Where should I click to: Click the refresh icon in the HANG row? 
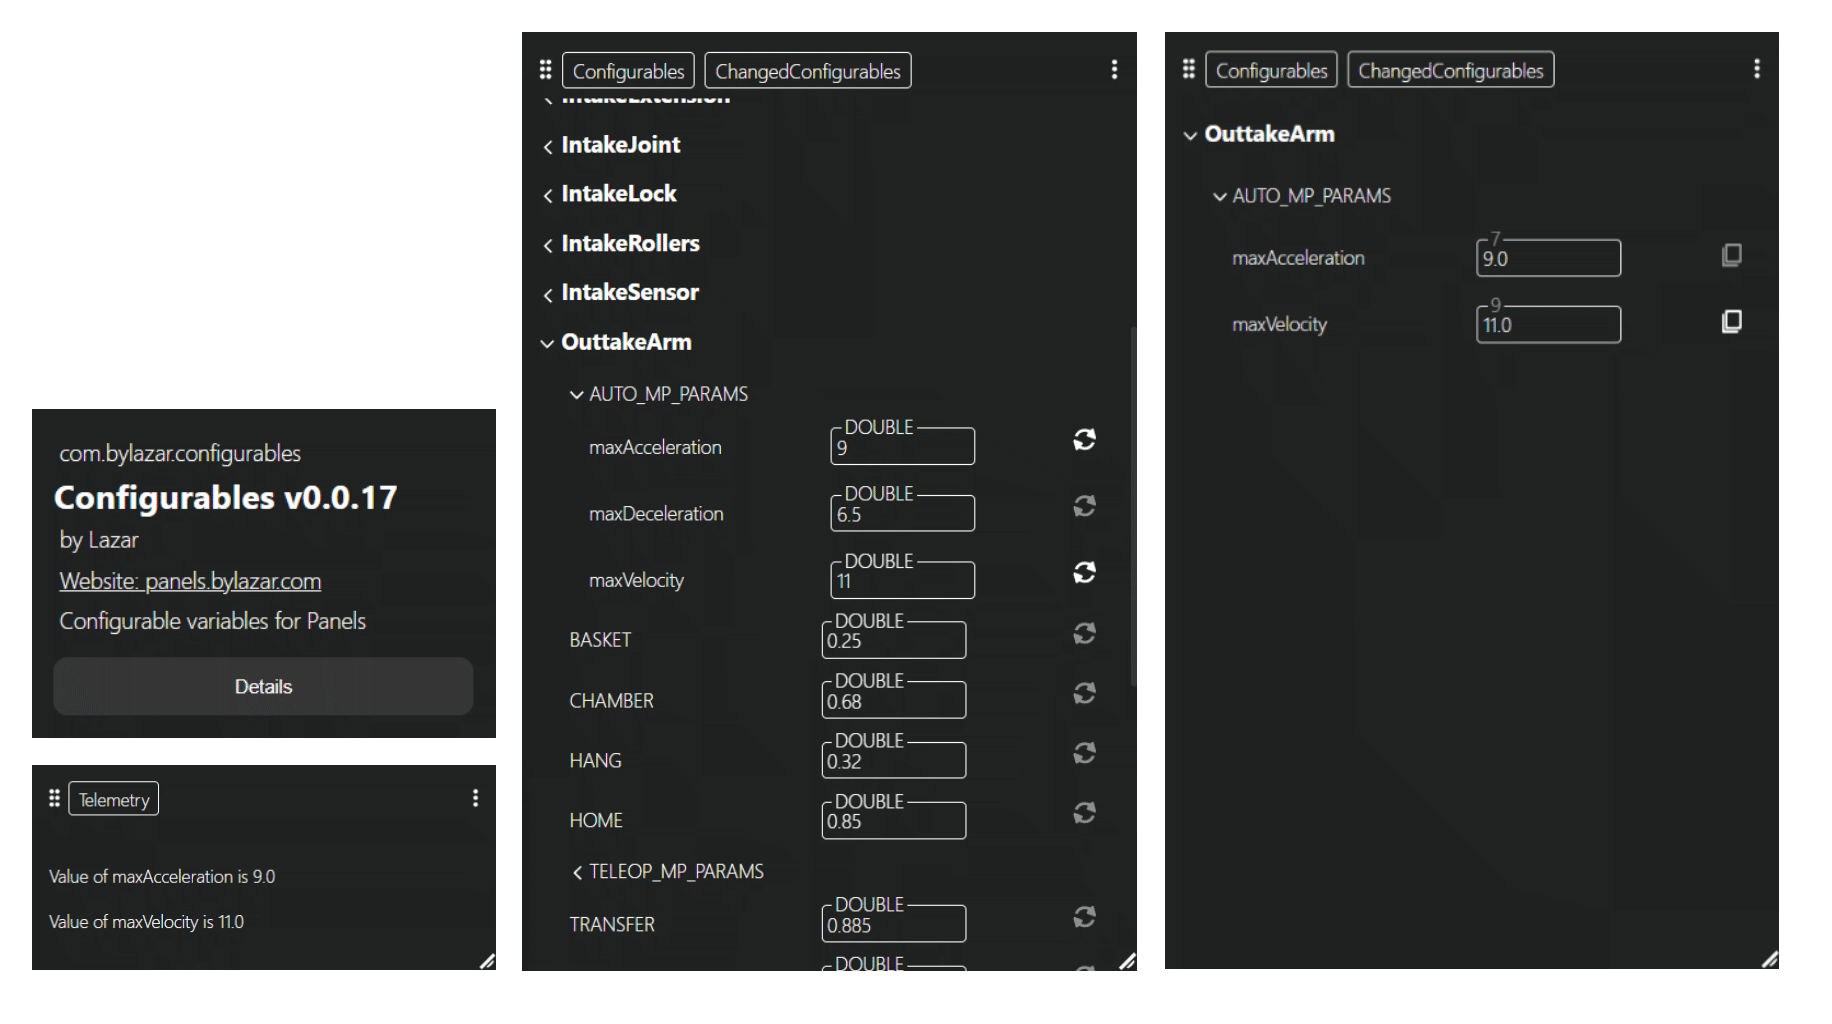pos(1084,752)
